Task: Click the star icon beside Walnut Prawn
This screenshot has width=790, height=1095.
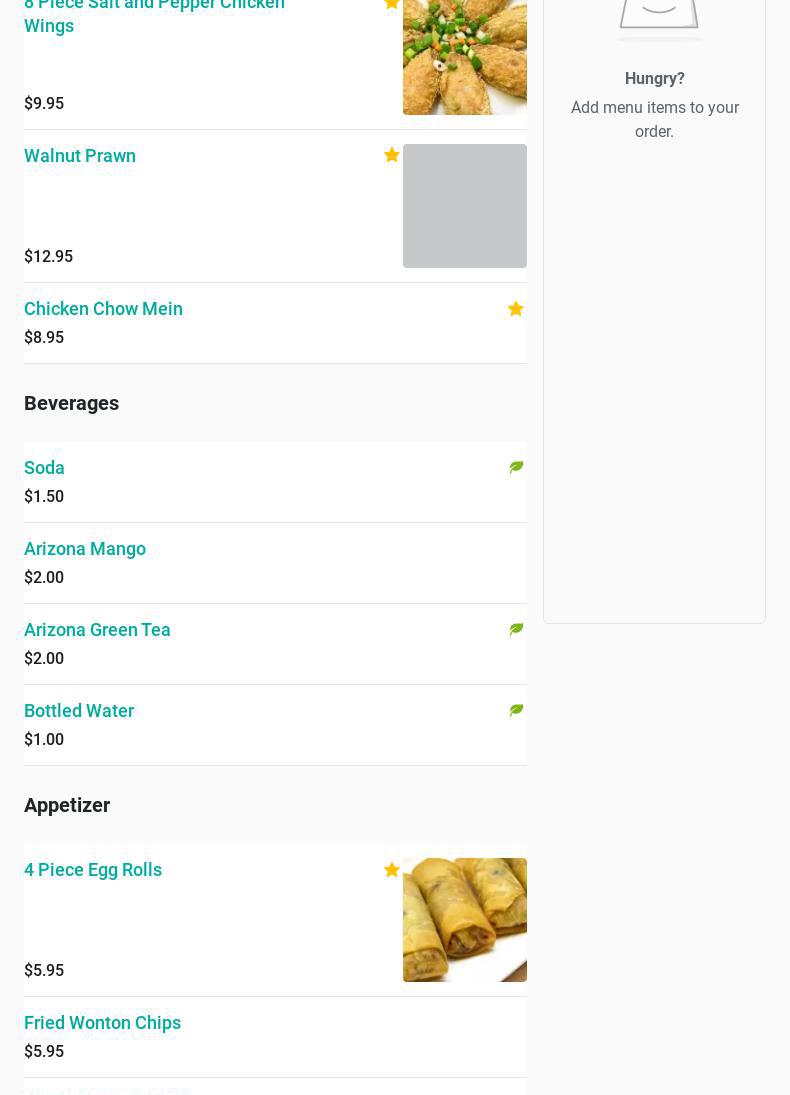Action: click(392, 155)
